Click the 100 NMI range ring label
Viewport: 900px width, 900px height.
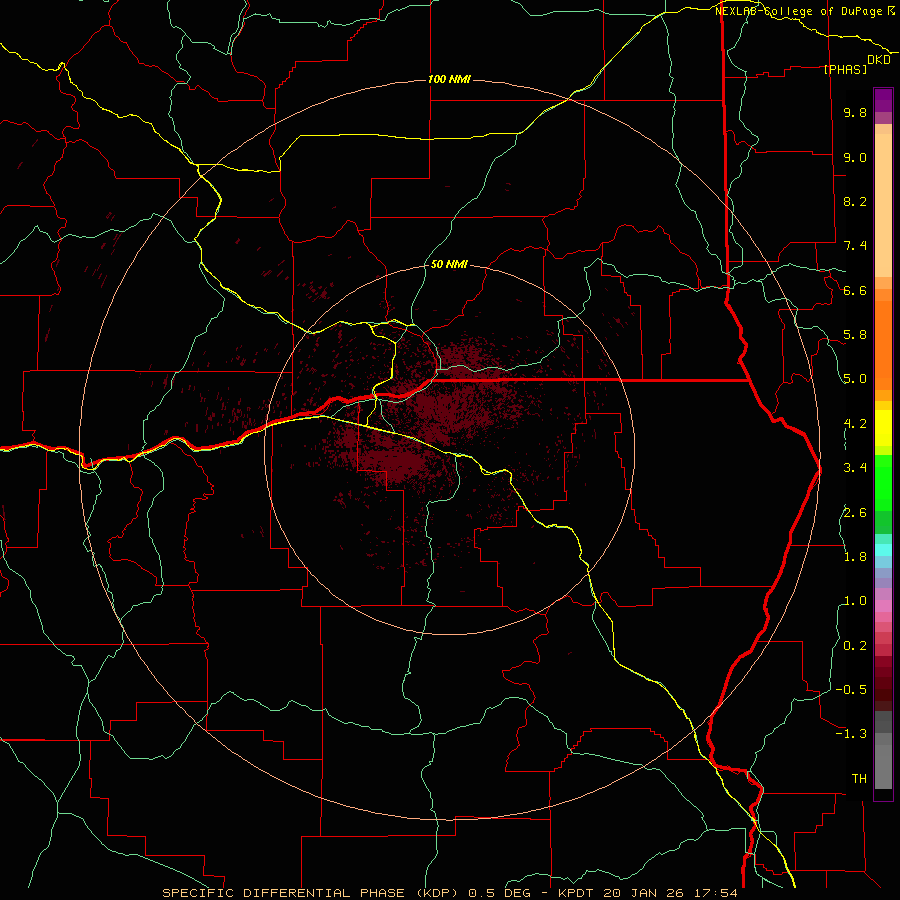click(x=449, y=79)
